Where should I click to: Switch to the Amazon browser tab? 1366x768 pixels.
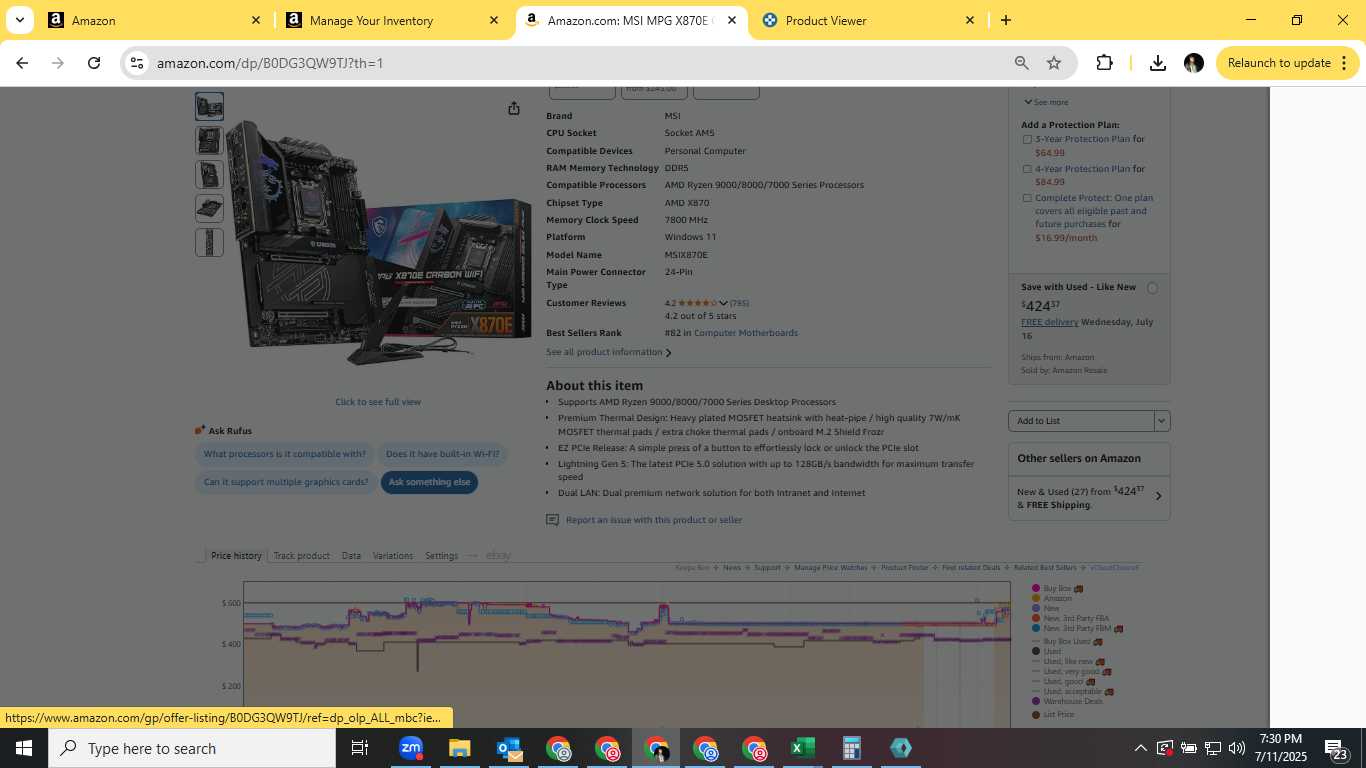(155, 20)
